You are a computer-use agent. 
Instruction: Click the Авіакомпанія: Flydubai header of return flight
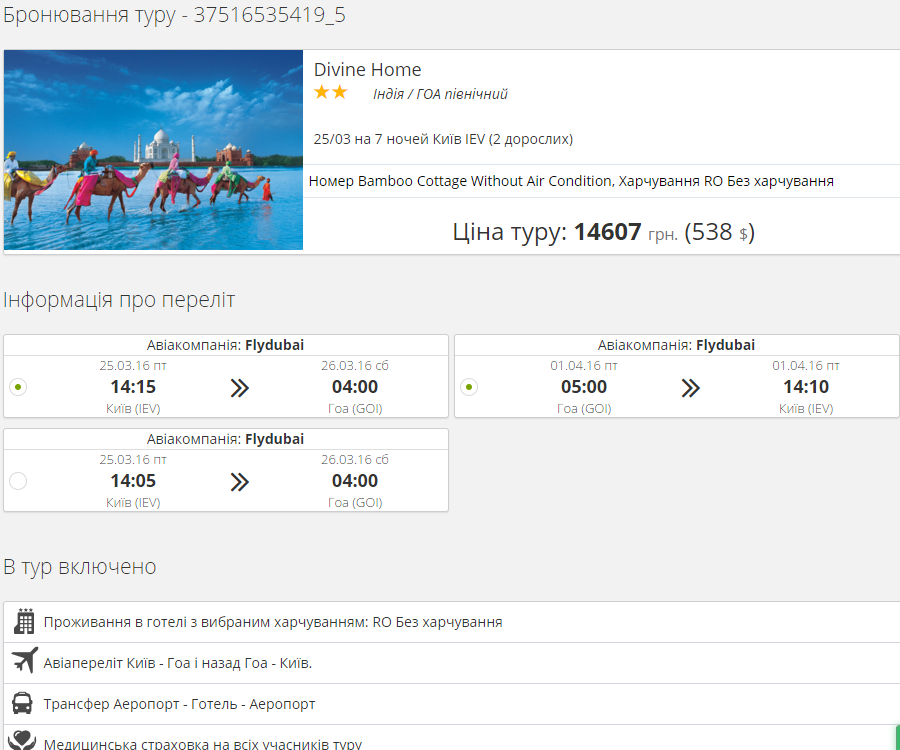click(x=676, y=345)
